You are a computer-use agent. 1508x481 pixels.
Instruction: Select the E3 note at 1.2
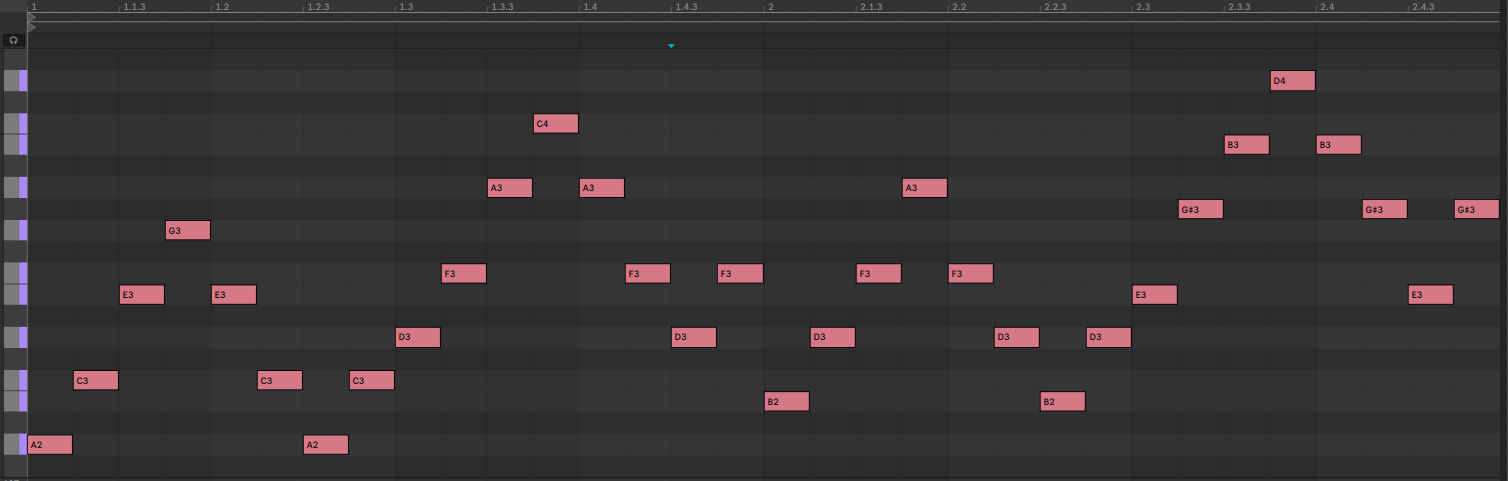[x=234, y=294]
